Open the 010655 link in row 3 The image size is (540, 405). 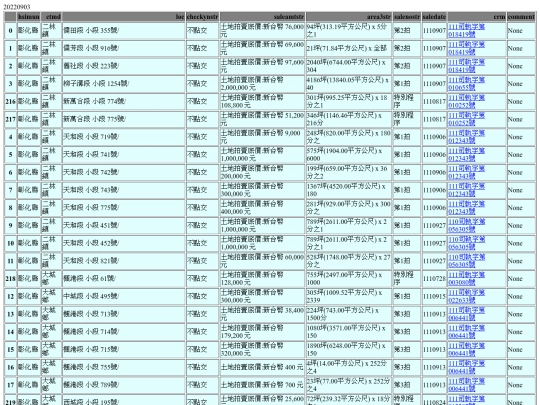pyautogui.click(x=466, y=84)
